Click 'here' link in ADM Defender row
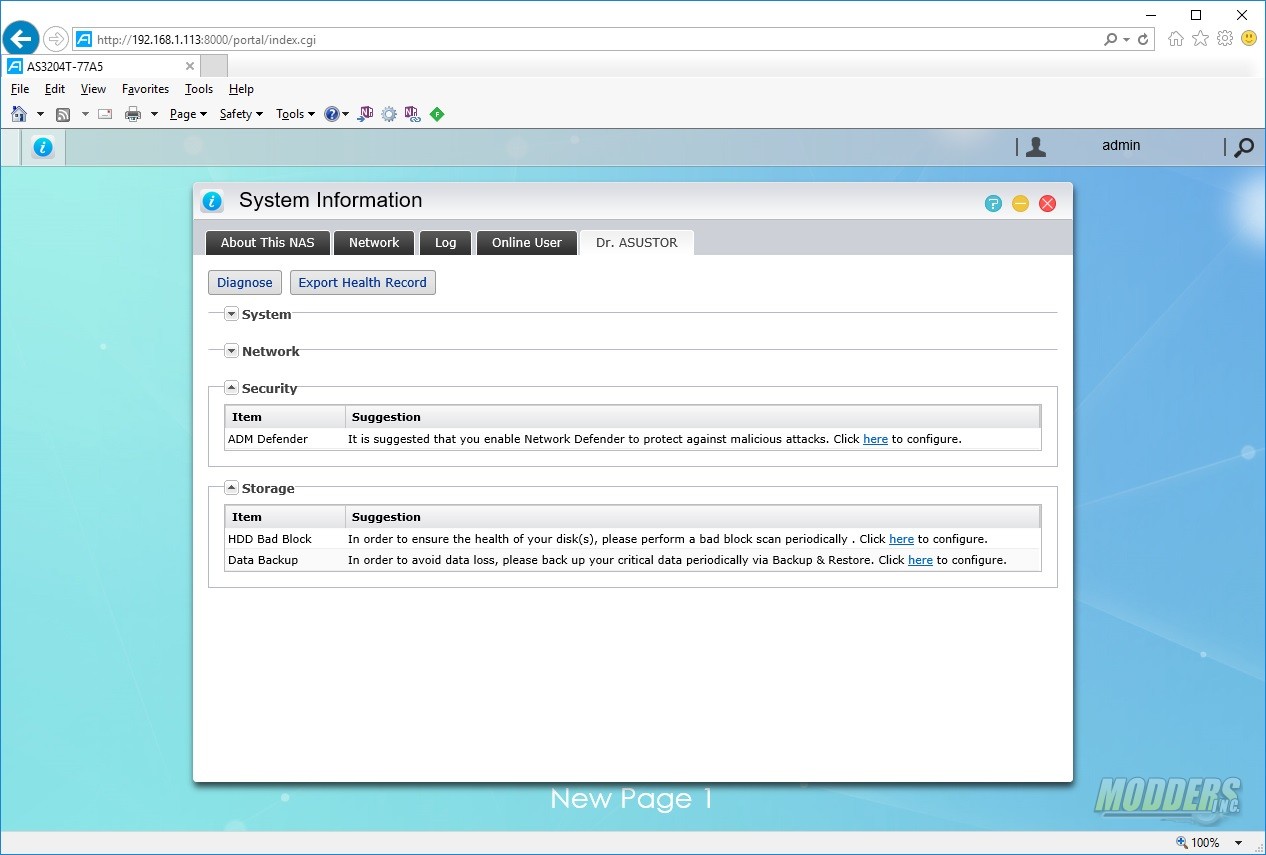 pyautogui.click(x=875, y=439)
